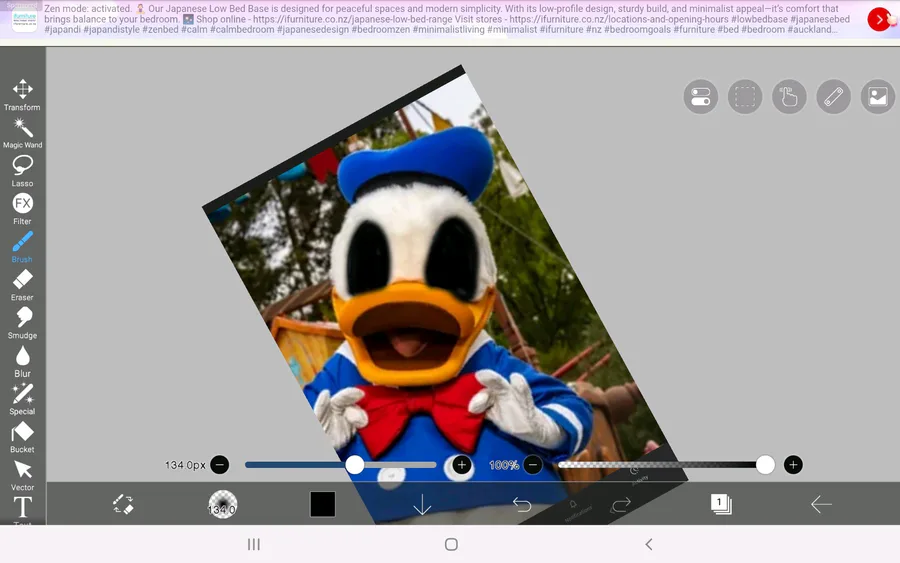900x563 pixels.
Task: Click the 100% opacity value
Action: (x=503, y=465)
